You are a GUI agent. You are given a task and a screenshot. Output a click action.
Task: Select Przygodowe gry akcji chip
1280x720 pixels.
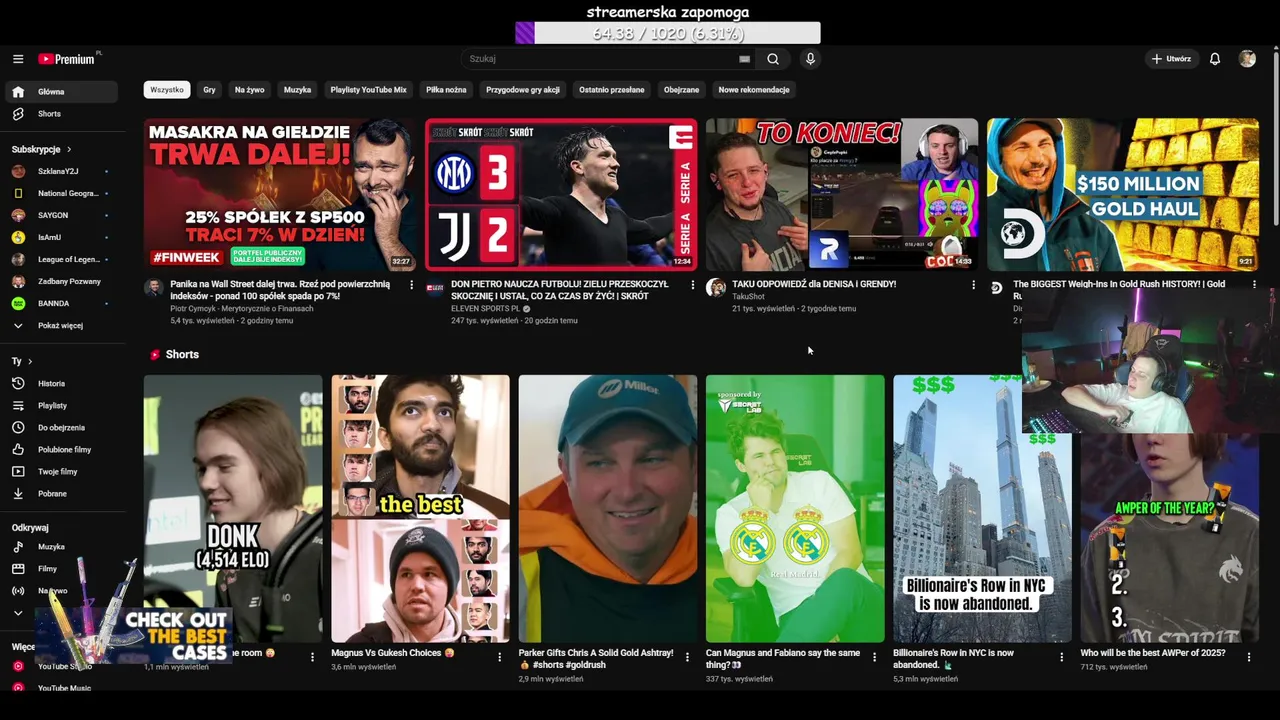click(523, 90)
